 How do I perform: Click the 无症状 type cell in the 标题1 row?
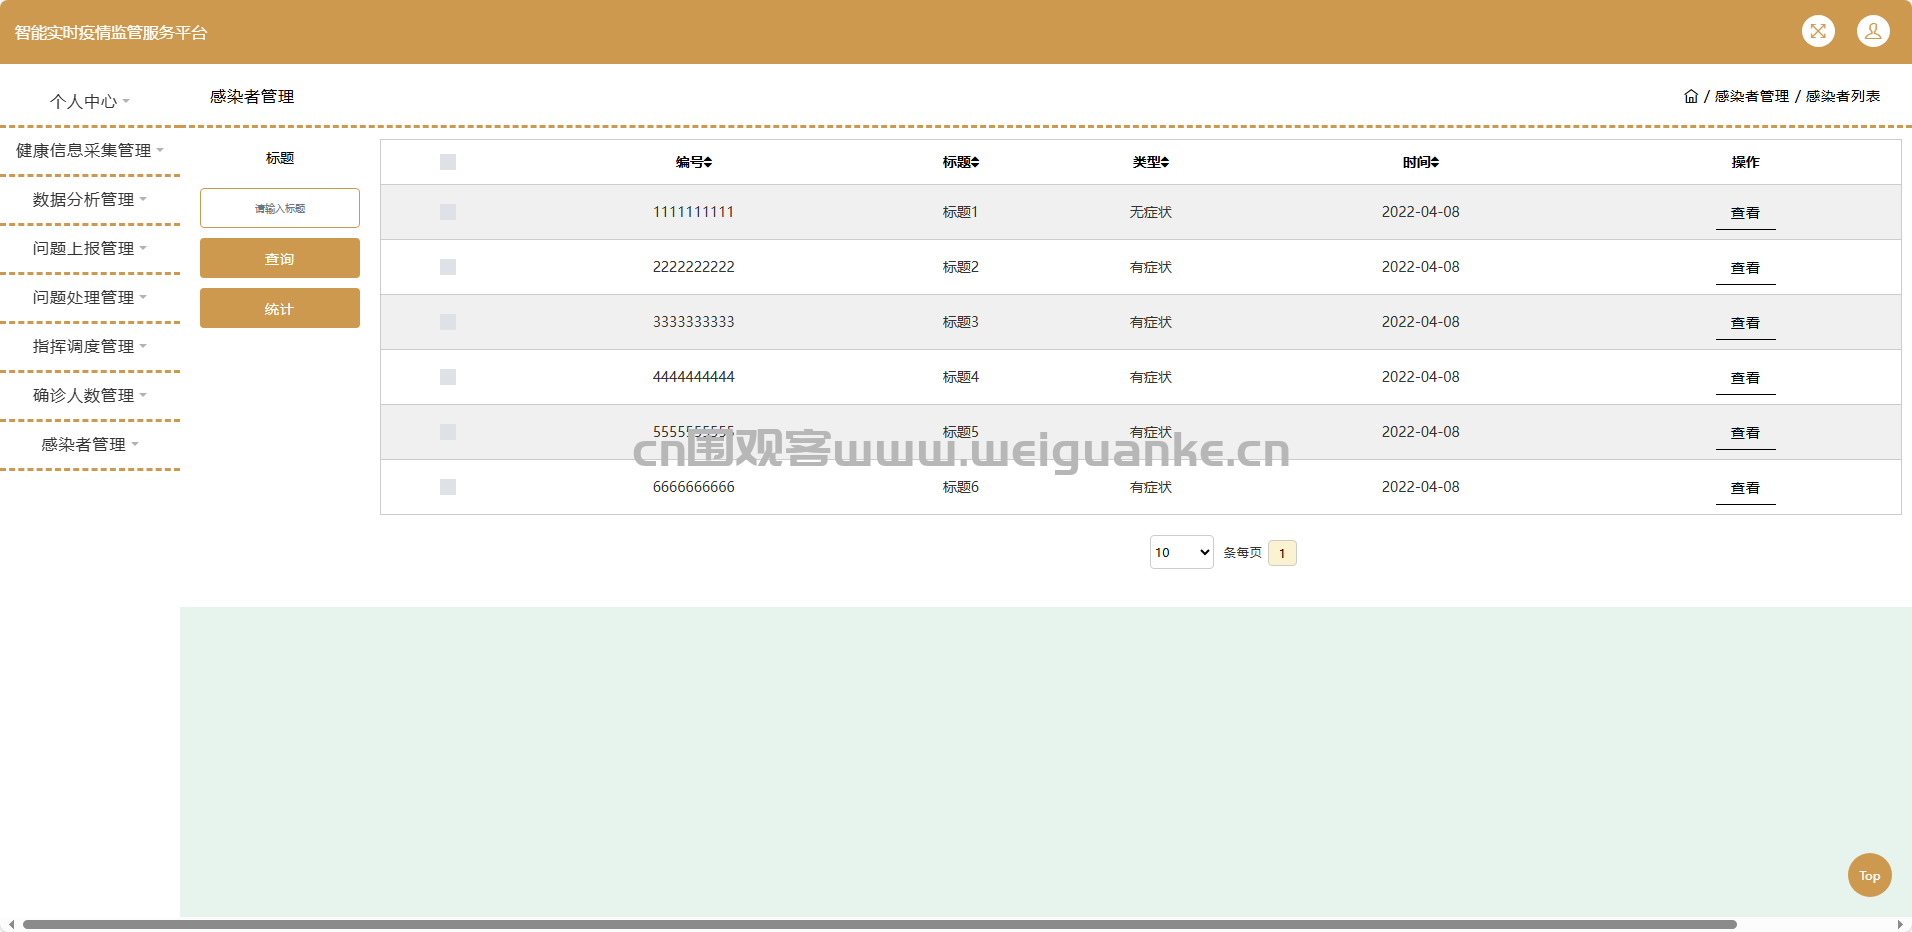(1151, 212)
